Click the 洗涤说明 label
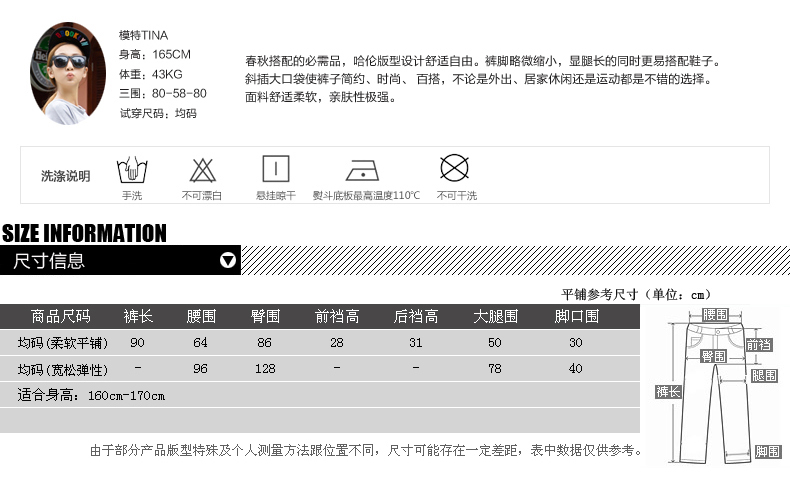 pos(65,176)
